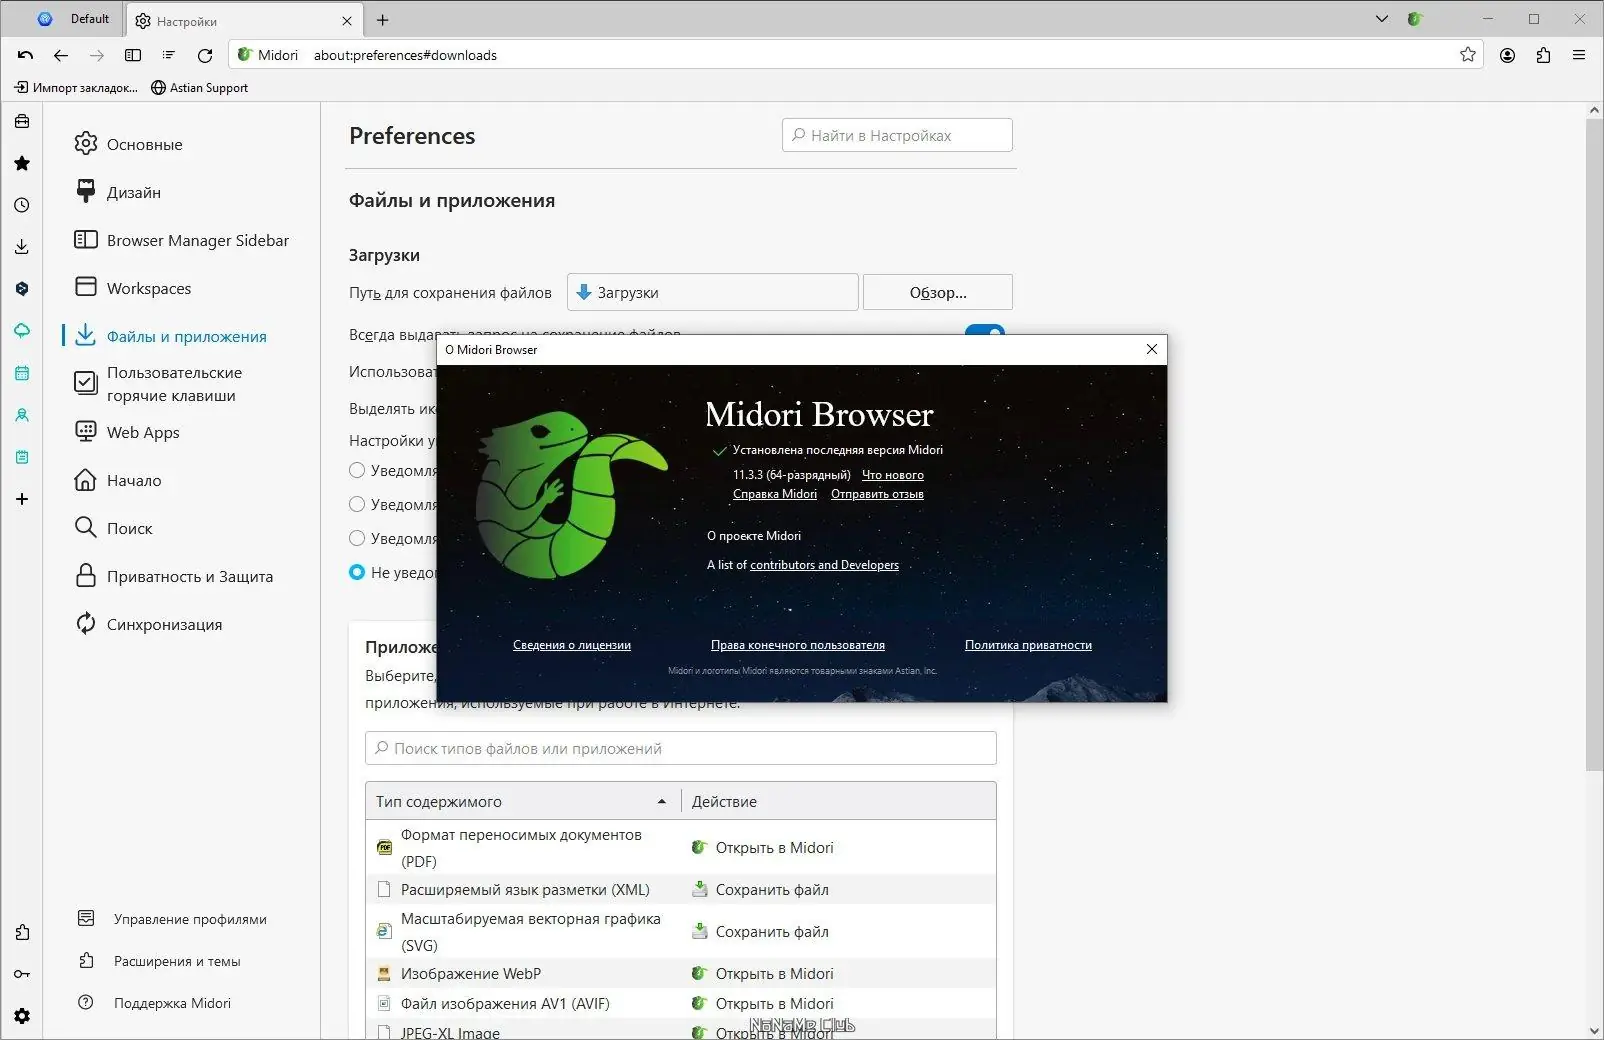Select the third Уведомлять radio option
The width and height of the screenshot is (1604, 1040).
pos(357,538)
